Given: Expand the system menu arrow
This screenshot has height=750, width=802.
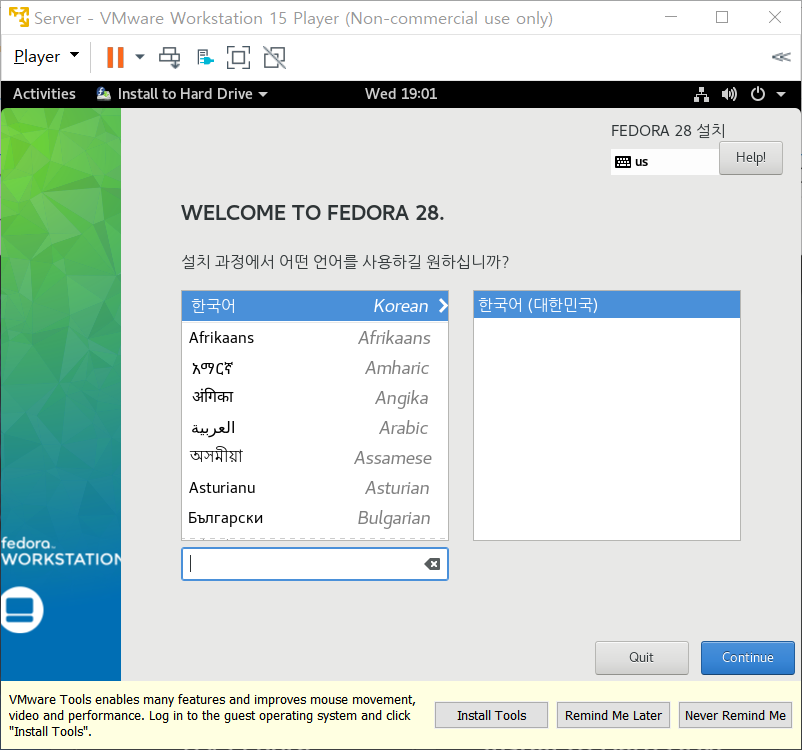Looking at the screenshot, I should [781, 94].
